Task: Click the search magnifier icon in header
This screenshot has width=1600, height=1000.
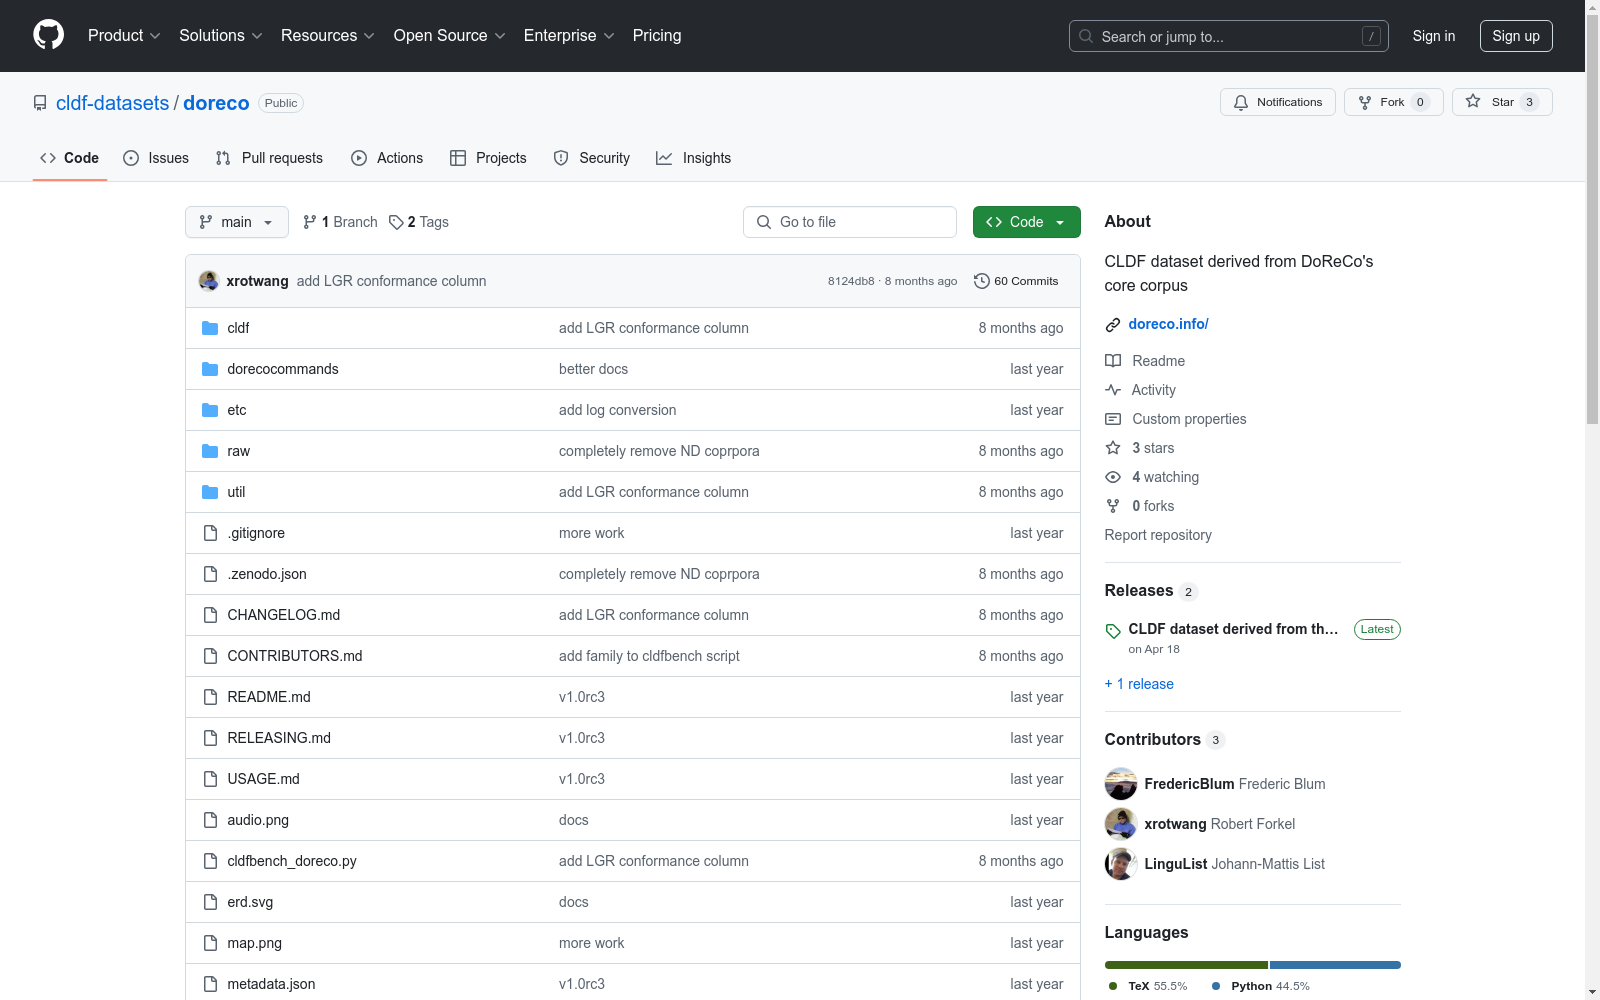Action: [1086, 36]
